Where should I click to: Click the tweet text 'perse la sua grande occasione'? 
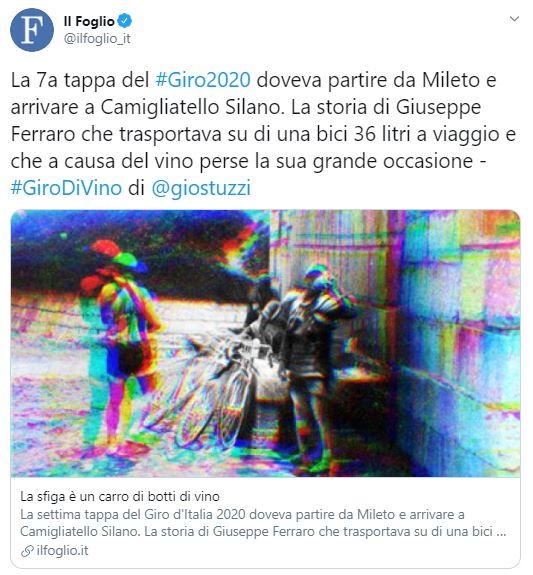tap(337, 161)
